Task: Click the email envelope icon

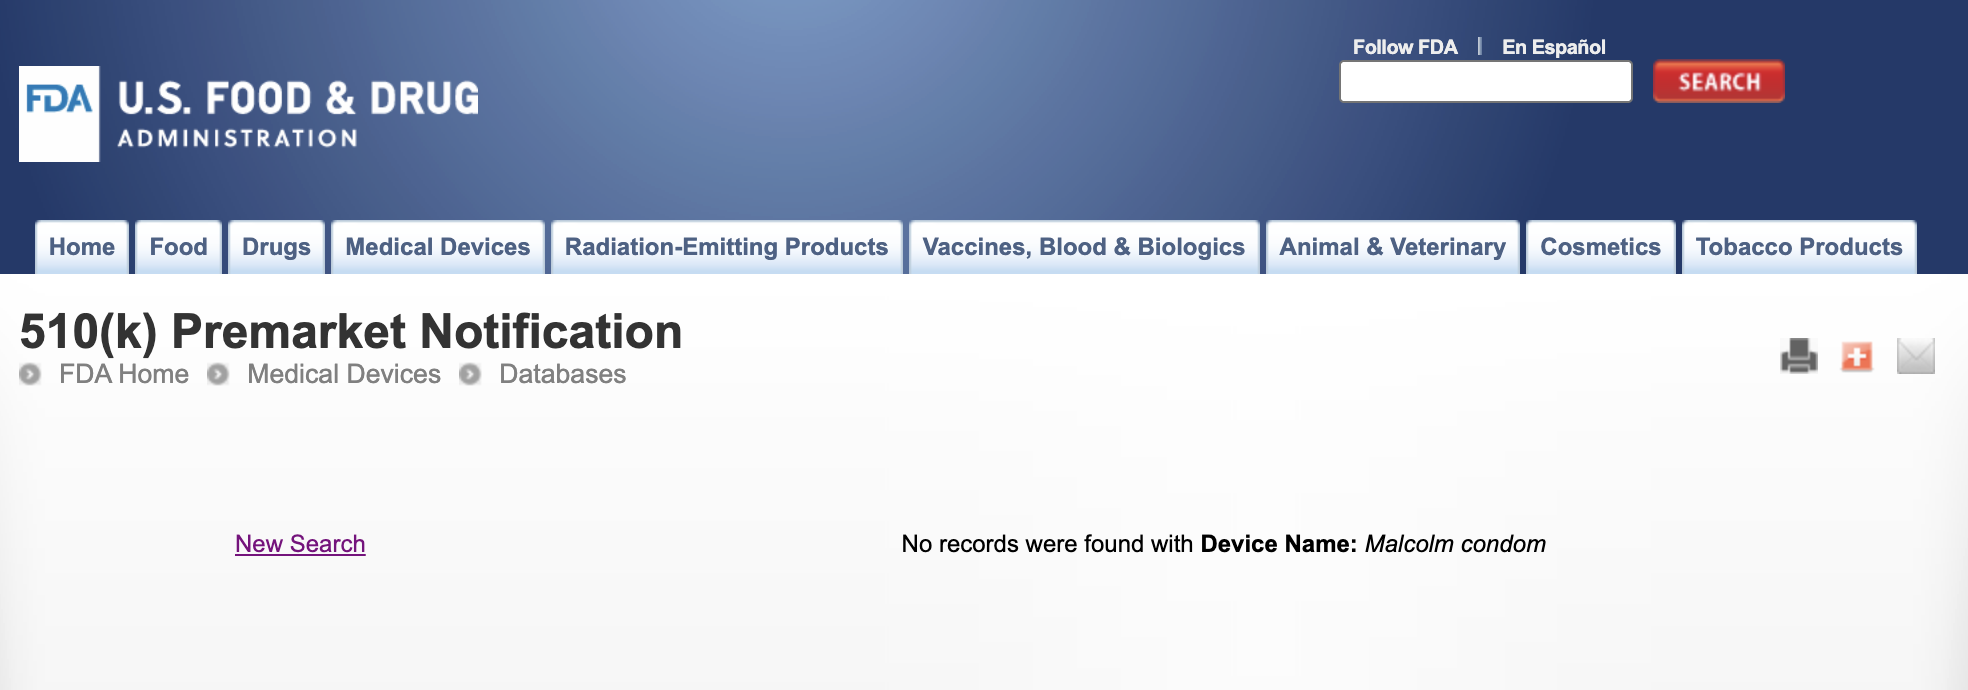Action: [1915, 356]
